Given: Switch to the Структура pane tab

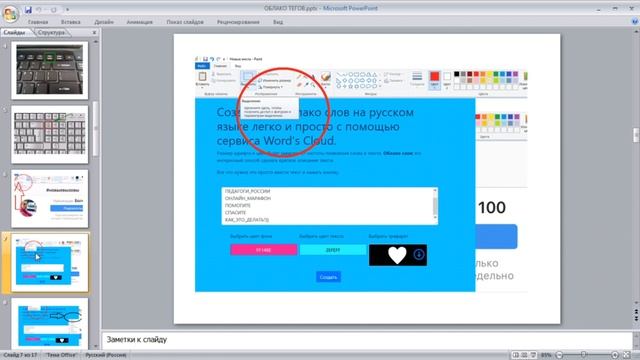Looking at the screenshot, I should [51, 32].
